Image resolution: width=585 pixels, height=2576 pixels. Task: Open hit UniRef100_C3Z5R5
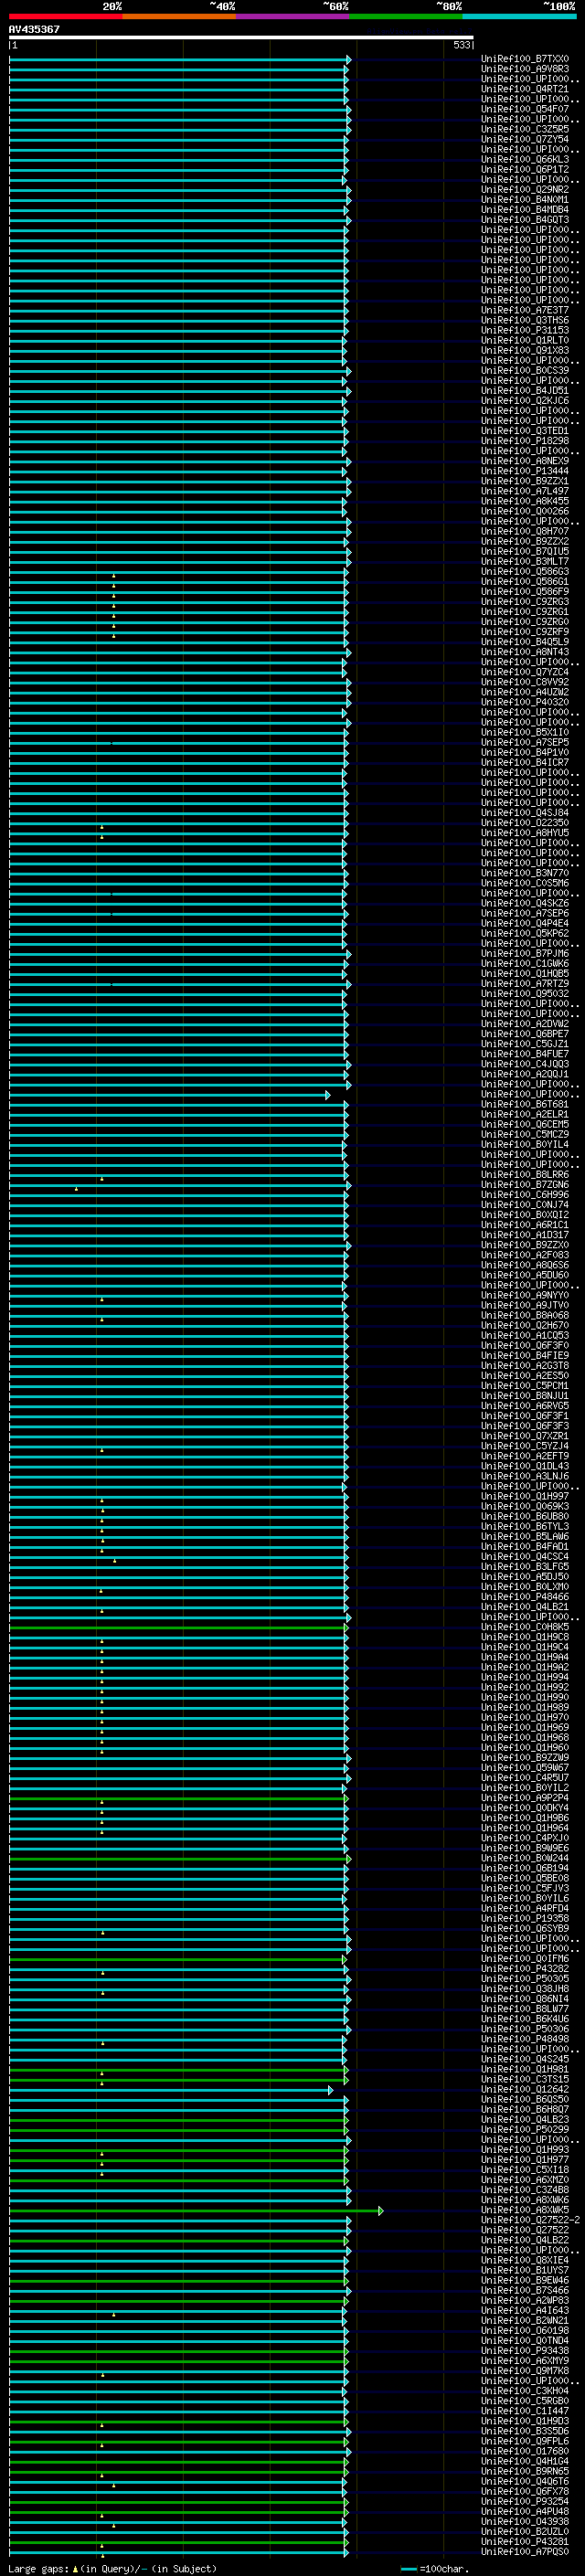(x=525, y=129)
